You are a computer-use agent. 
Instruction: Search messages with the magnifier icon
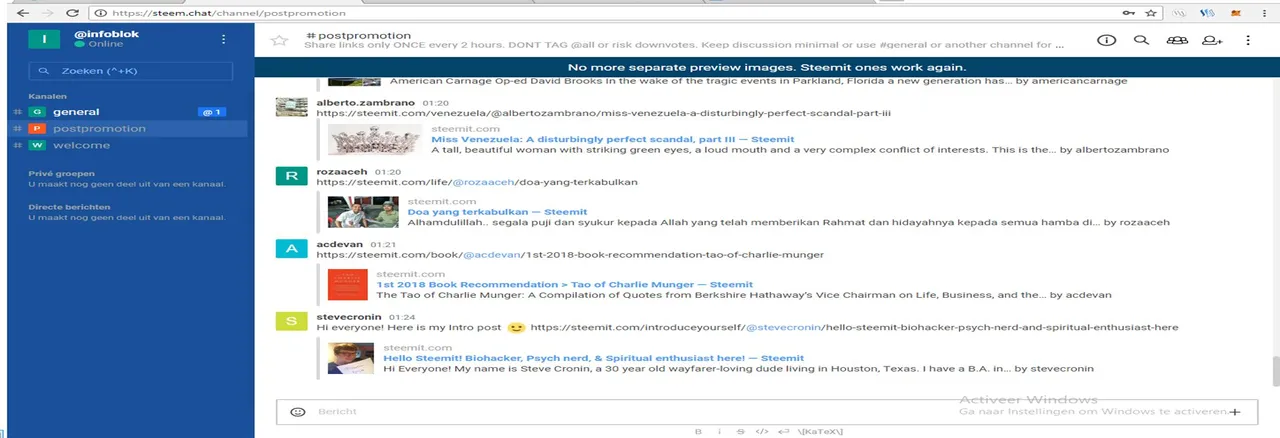[1141, 40]
